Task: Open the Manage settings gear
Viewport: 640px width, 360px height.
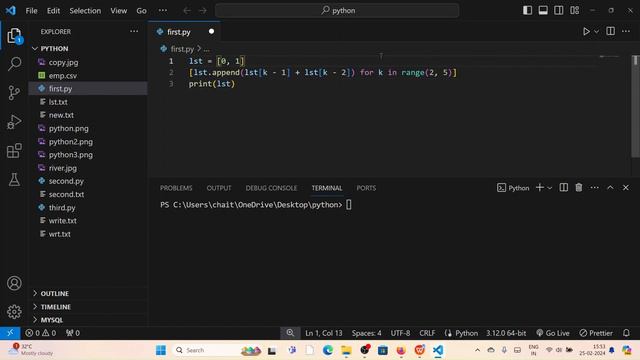Action: [x=14, y=311]
